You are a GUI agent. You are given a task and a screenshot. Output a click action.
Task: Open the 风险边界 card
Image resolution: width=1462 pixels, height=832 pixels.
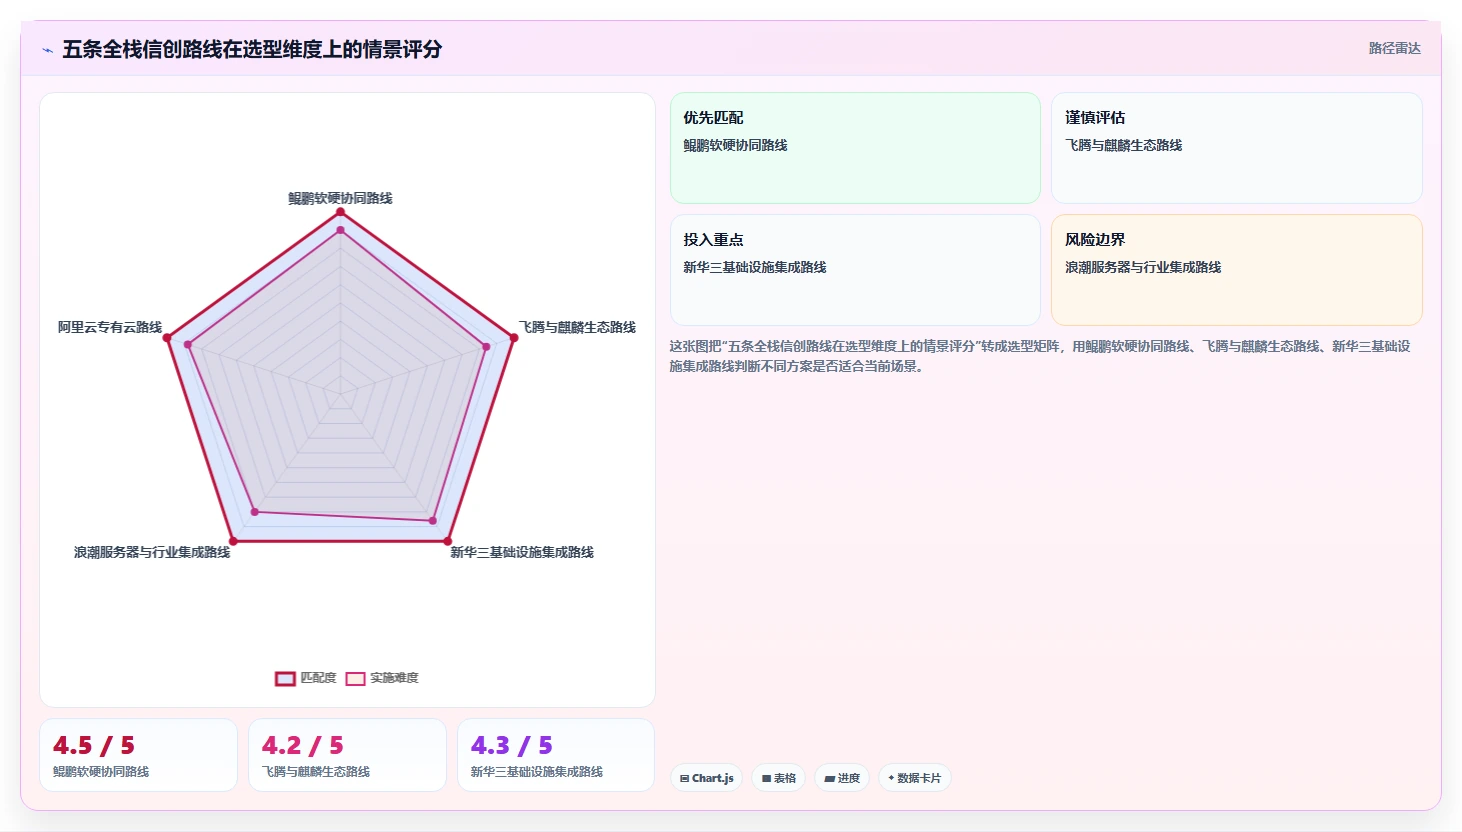(1237, 270)
